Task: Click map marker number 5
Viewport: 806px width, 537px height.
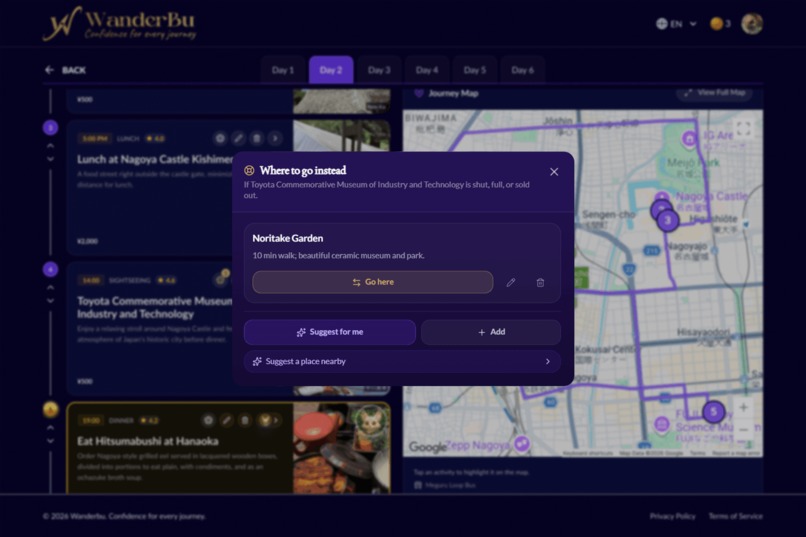Action: 713,412
